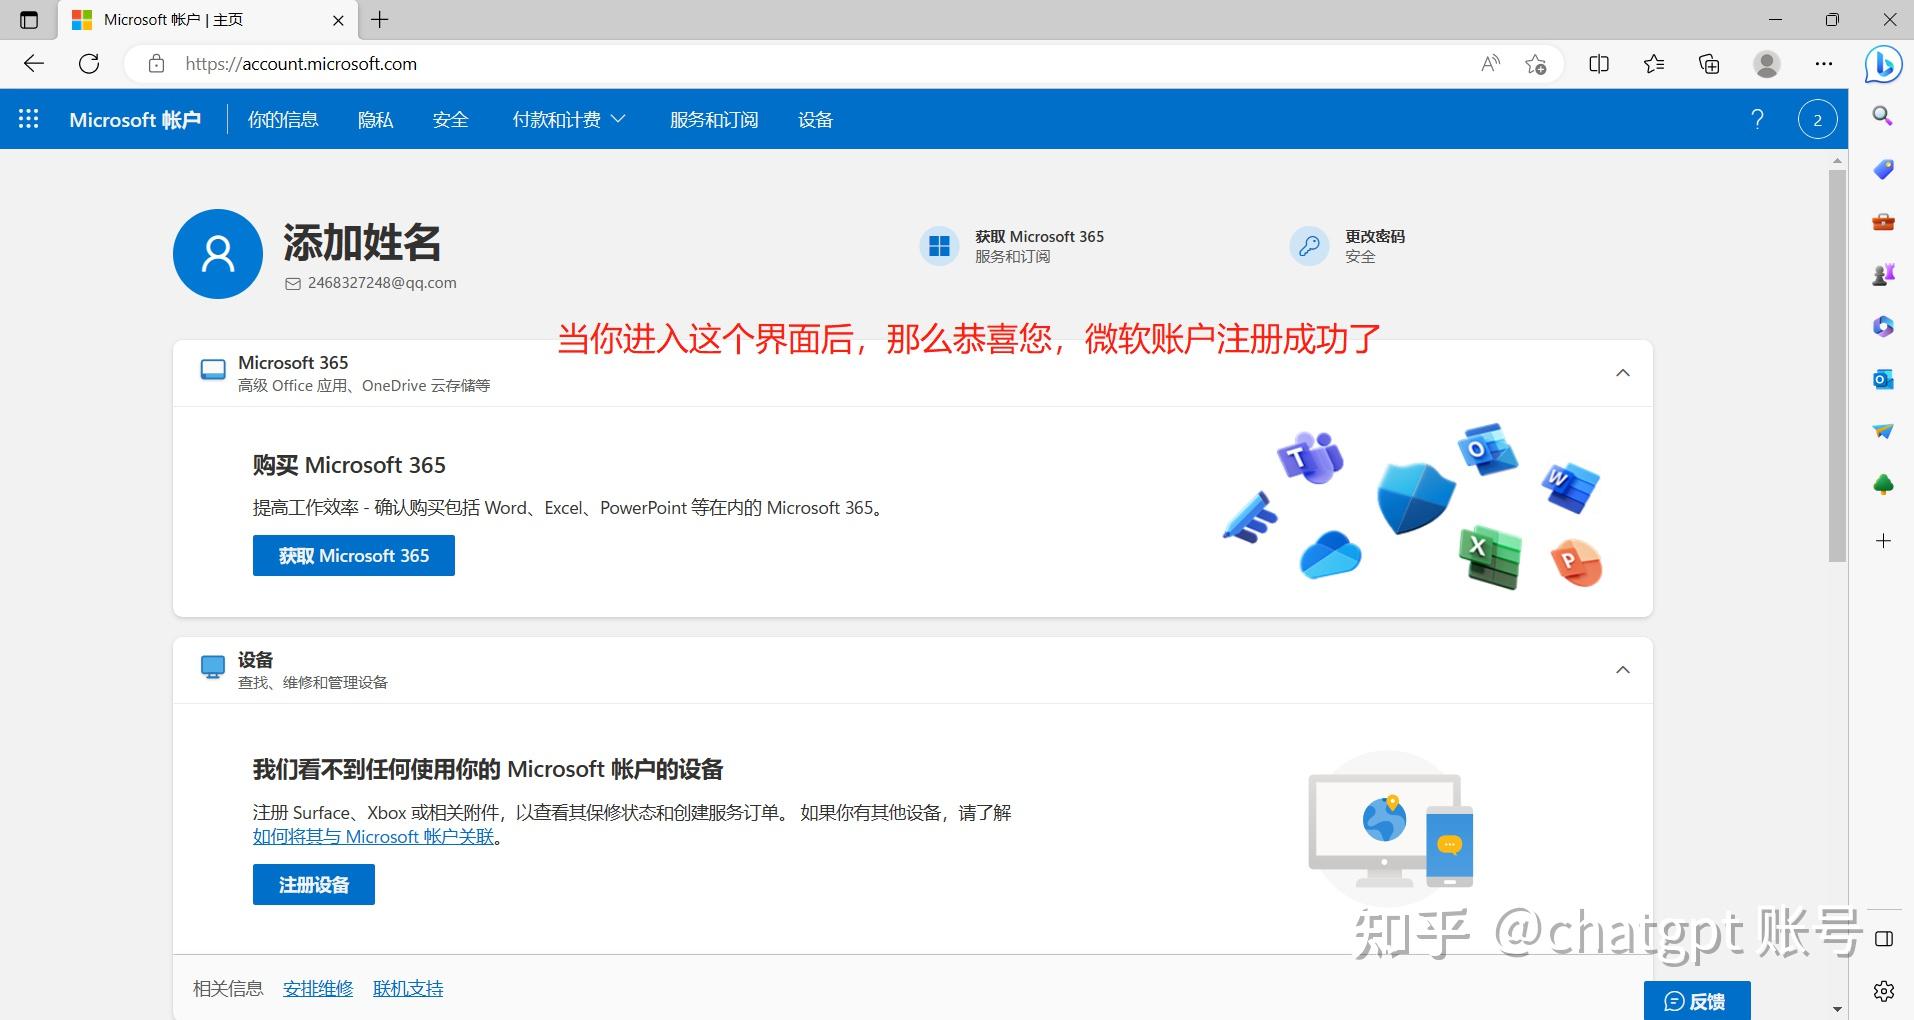
Task: Open the Favorites list icon
Action: click(1654, 64)
